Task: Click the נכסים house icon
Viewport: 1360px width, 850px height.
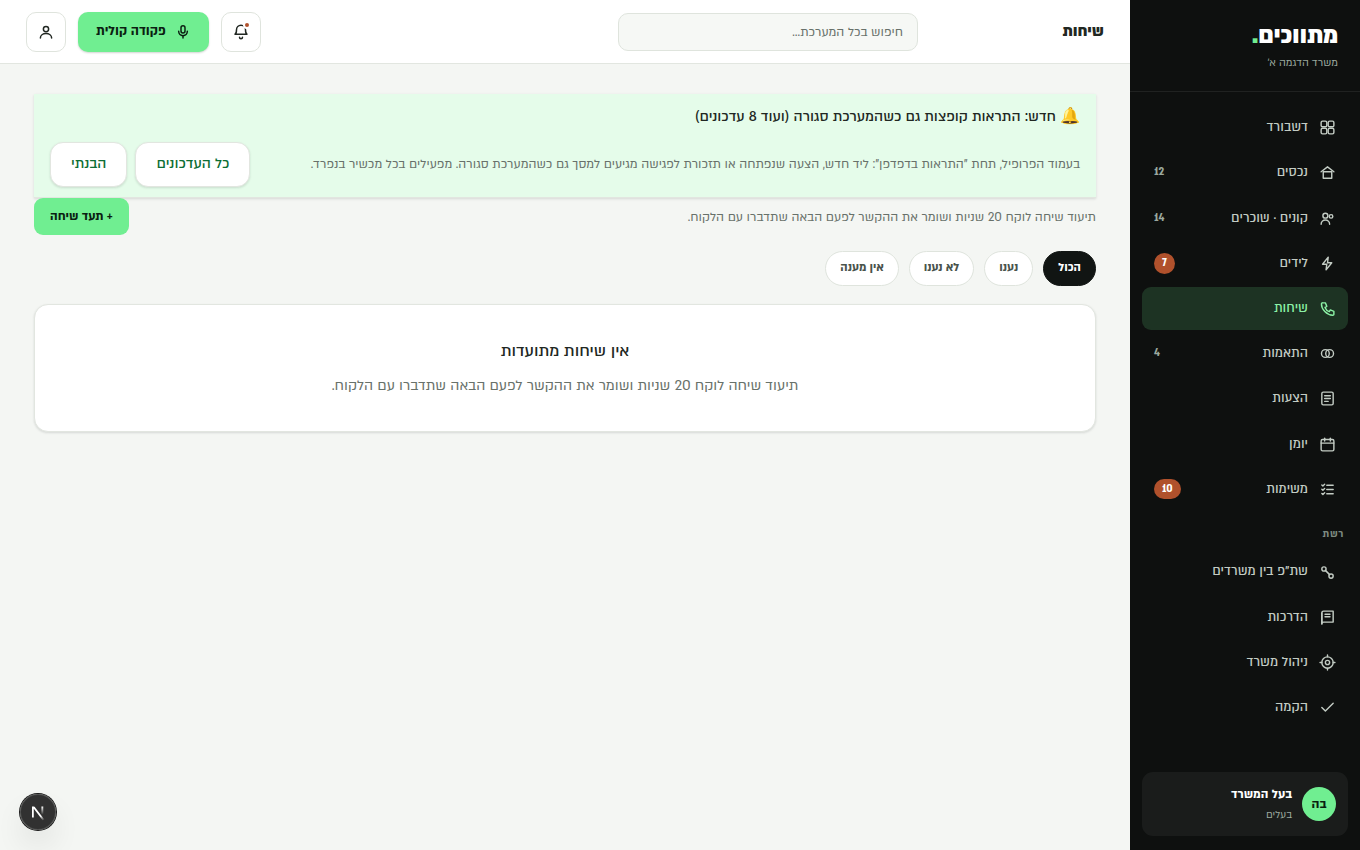Action: tap(1327, 172)
